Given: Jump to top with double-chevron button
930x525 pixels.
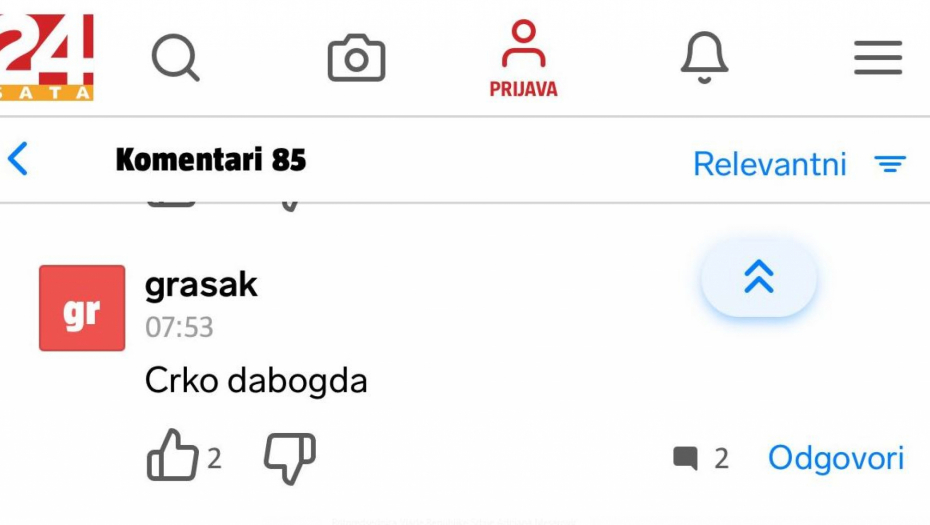Looking at the screenshot, I should 759,277.
